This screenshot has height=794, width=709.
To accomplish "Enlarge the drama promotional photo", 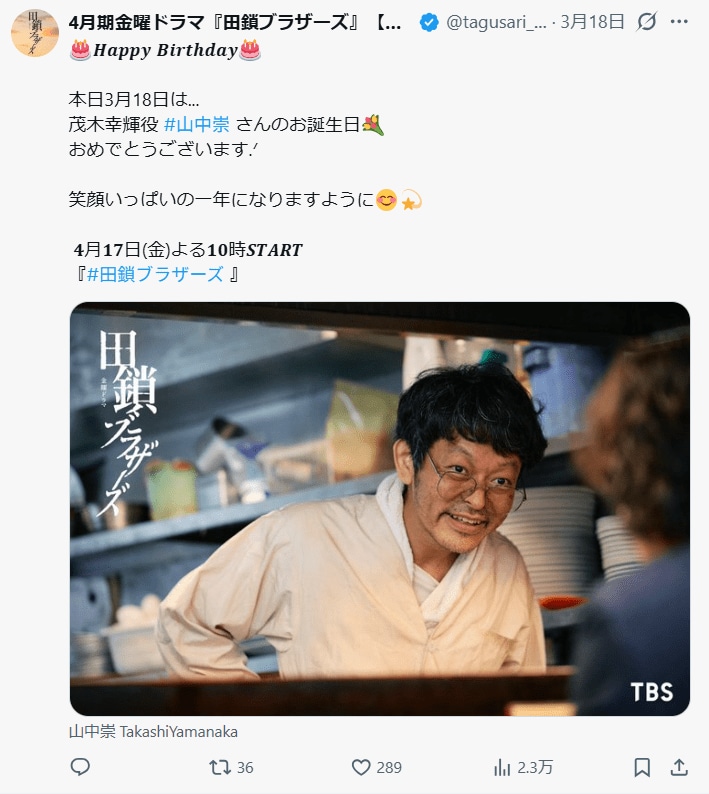I will (380, 508).
